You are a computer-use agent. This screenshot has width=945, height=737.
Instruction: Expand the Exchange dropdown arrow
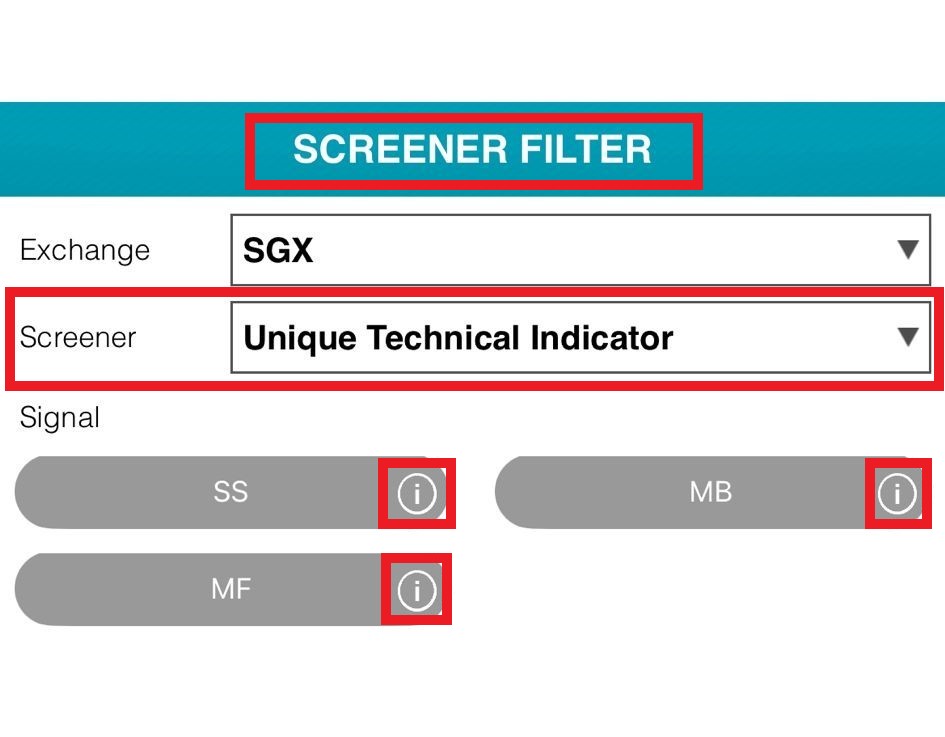pos(908,249)
